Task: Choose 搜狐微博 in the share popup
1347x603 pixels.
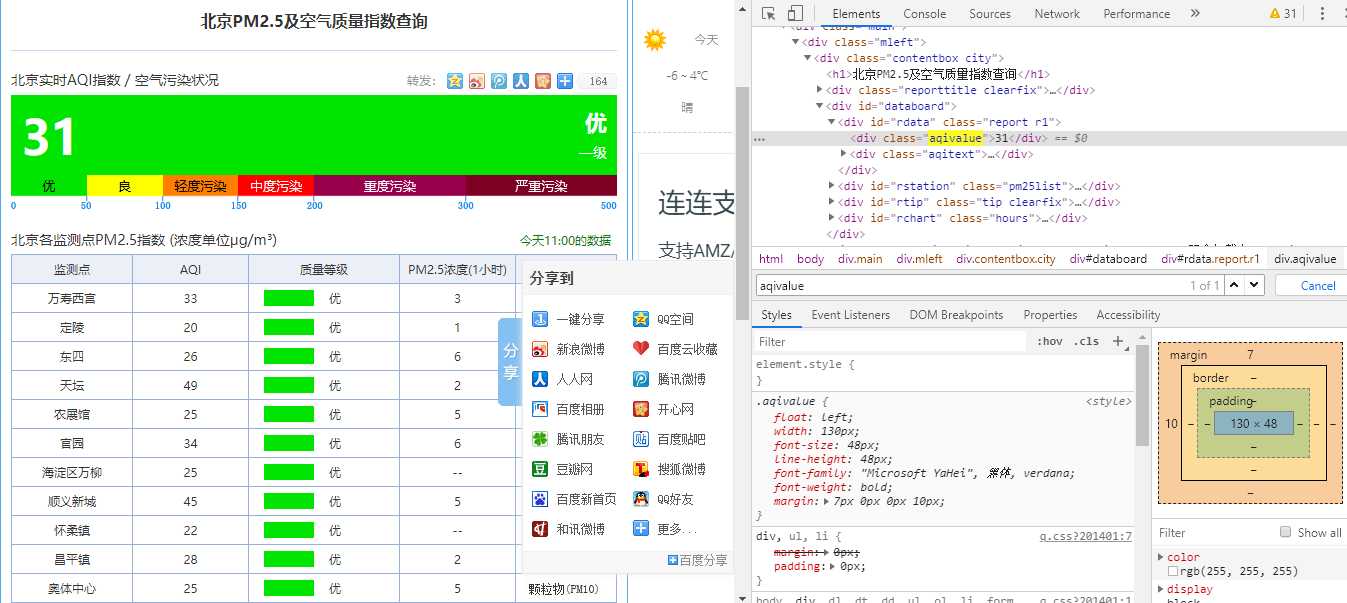Action: (x=669, y=469)
